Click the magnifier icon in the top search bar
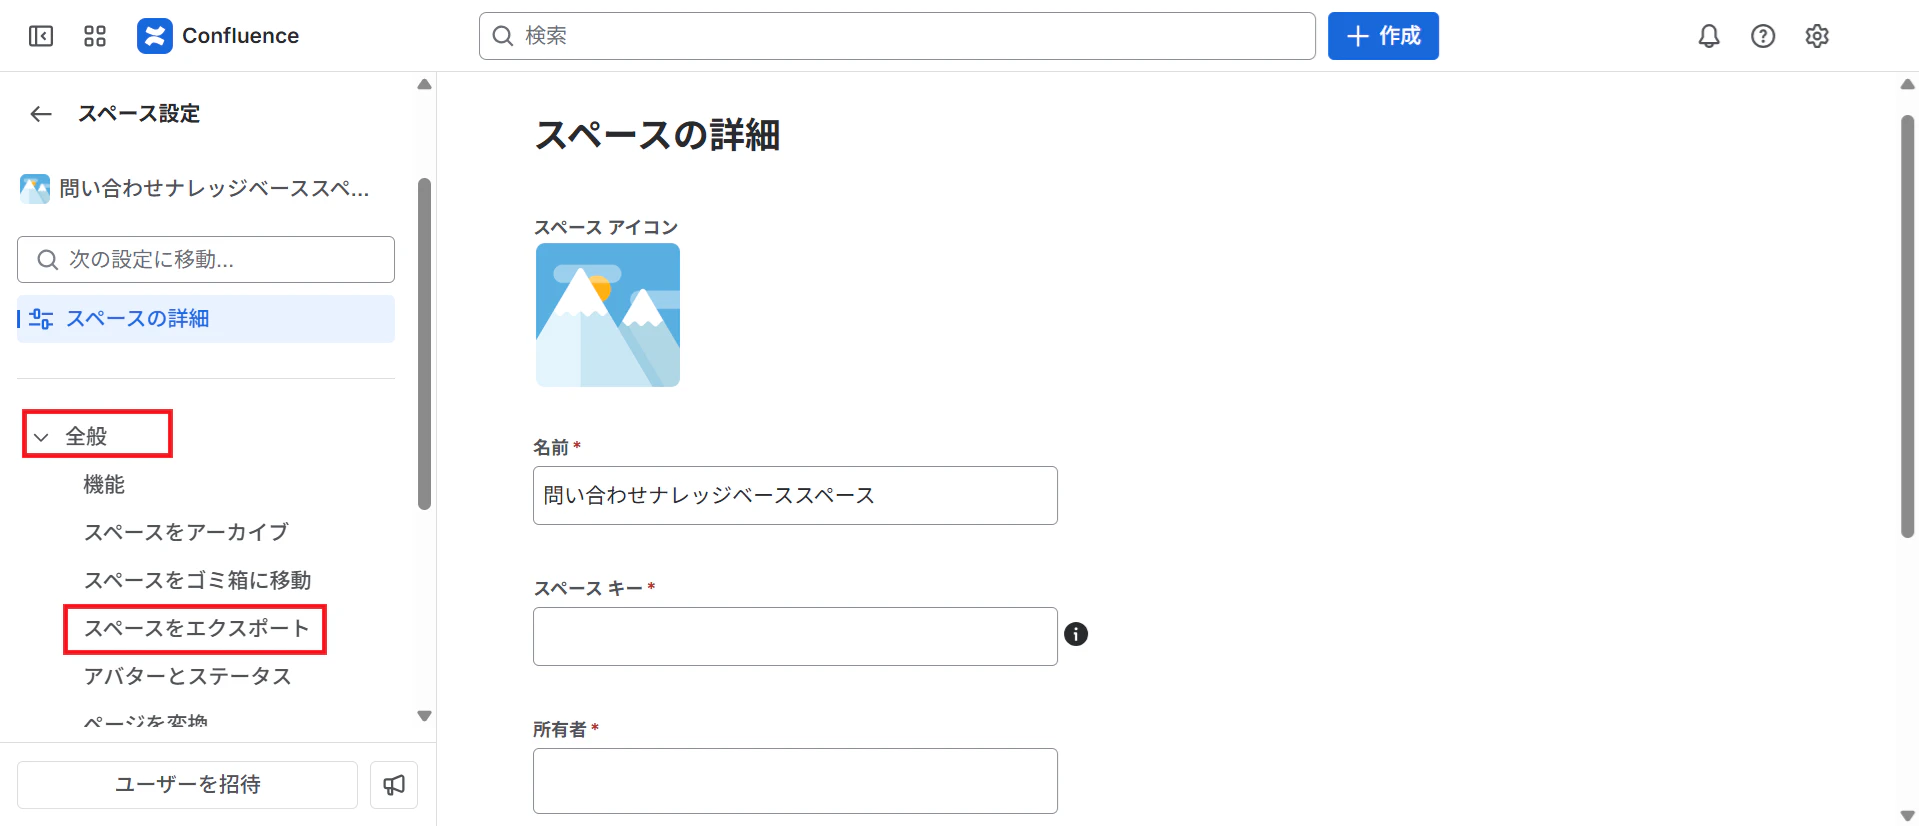The width and height of the screenshot is (1919, 826). 503,36
